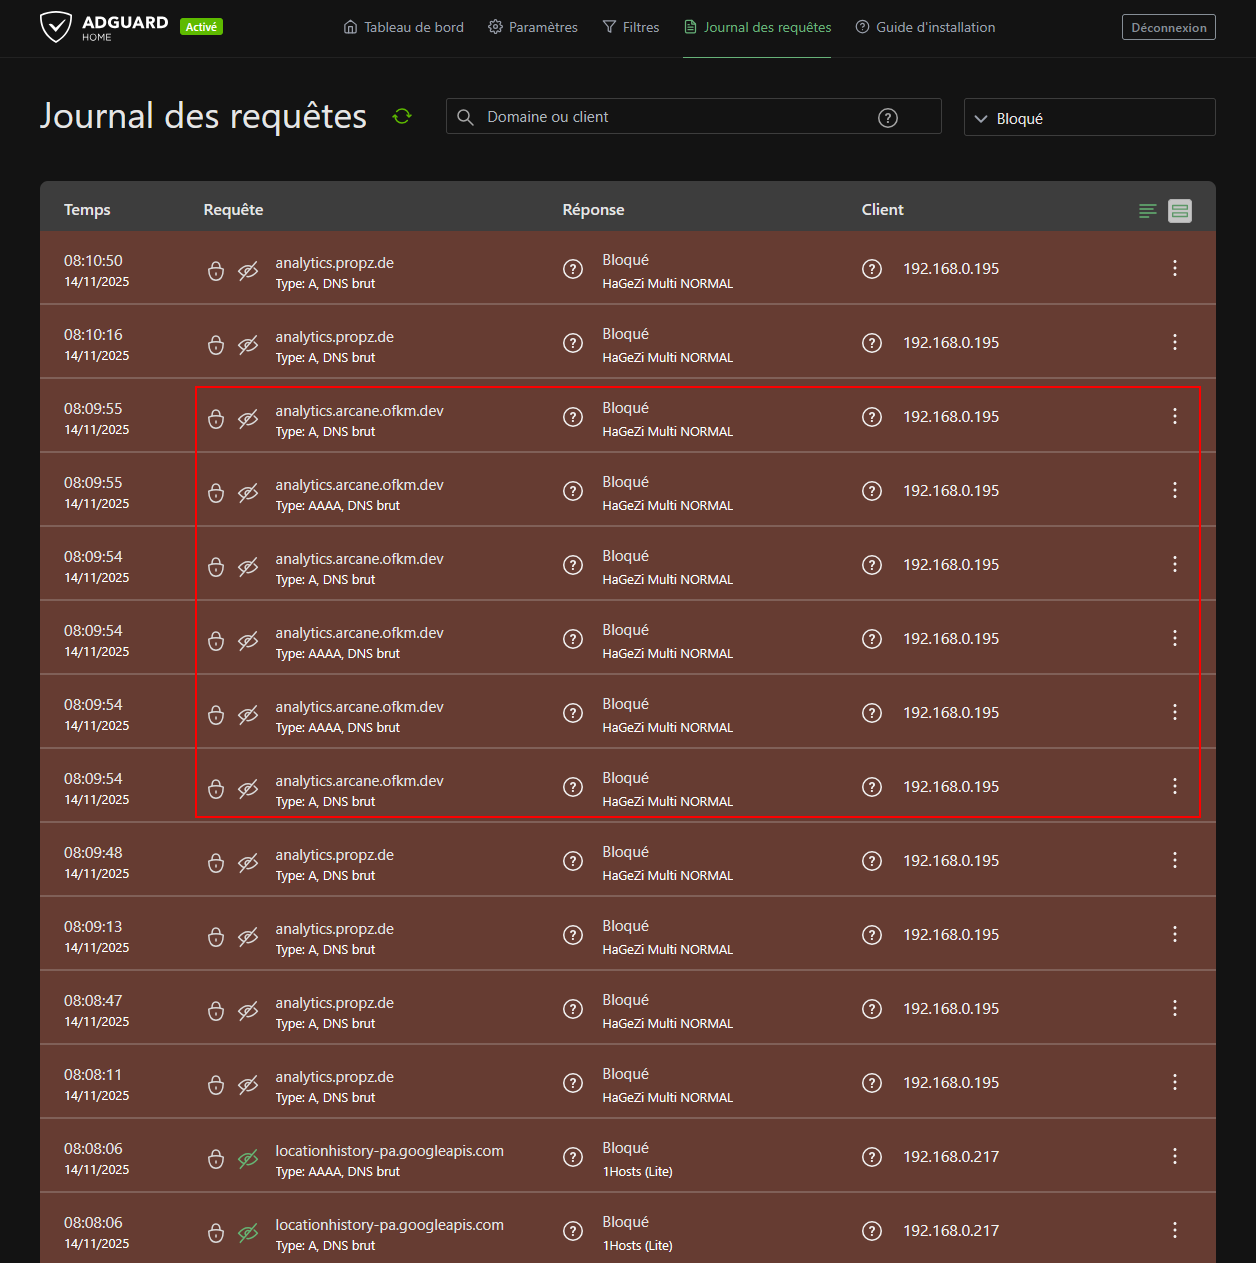Image resolution: width=1256 pixels, height=1263 pixels.
Task: Click the lock icon on the 08:10:50 entry
Action: 216,270
